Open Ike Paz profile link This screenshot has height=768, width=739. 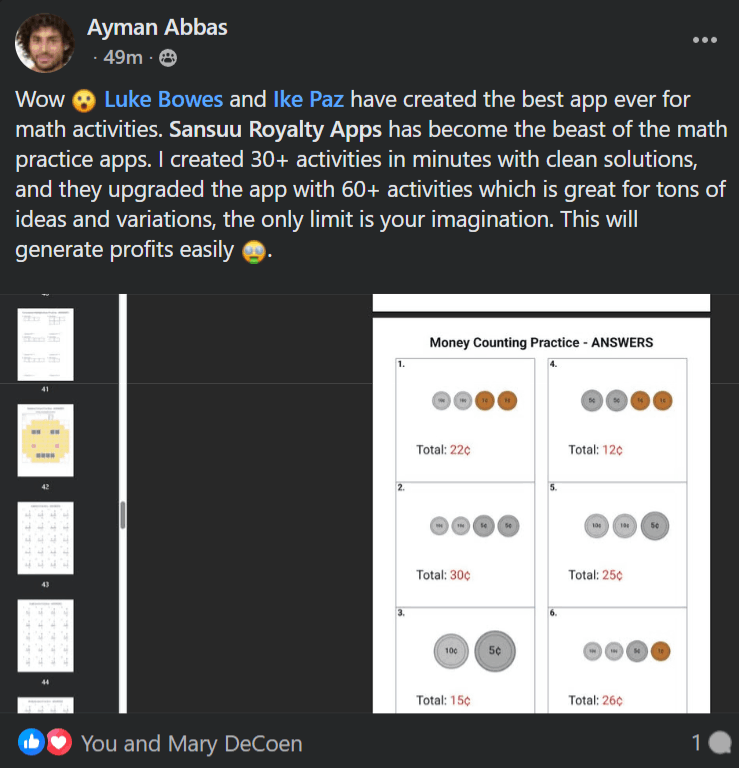[309, 100]
